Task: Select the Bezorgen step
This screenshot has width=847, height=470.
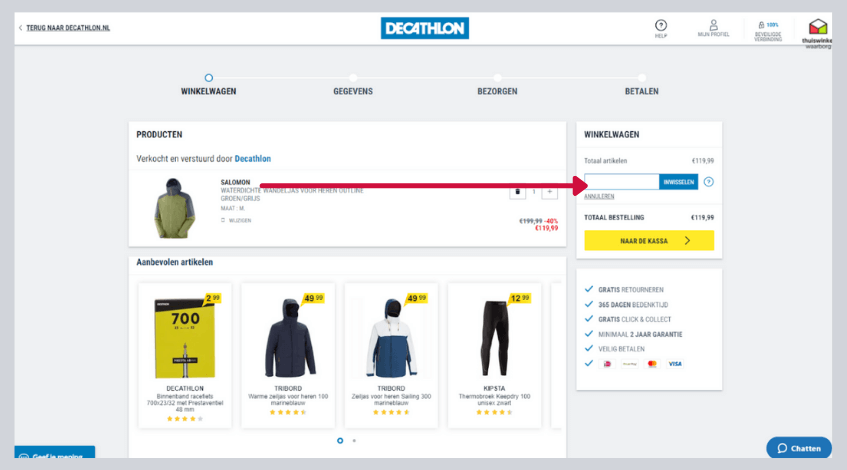Action: pyautogui.click(x=497, y=86)
